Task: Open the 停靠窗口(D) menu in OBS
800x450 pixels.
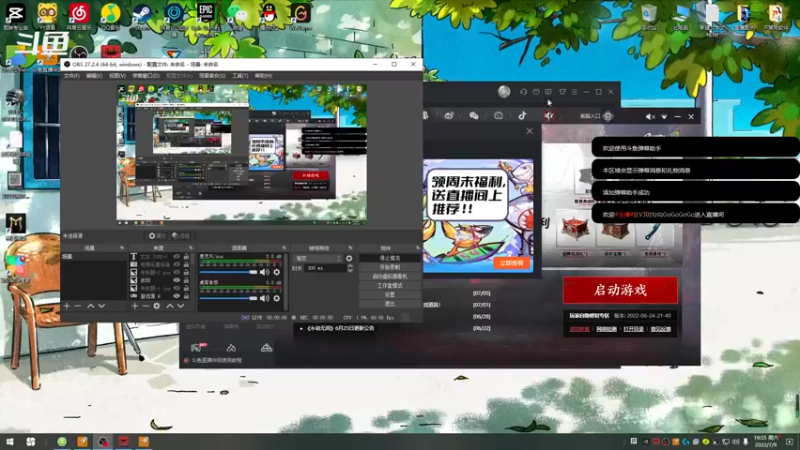Action: click(x=146, y=76)
